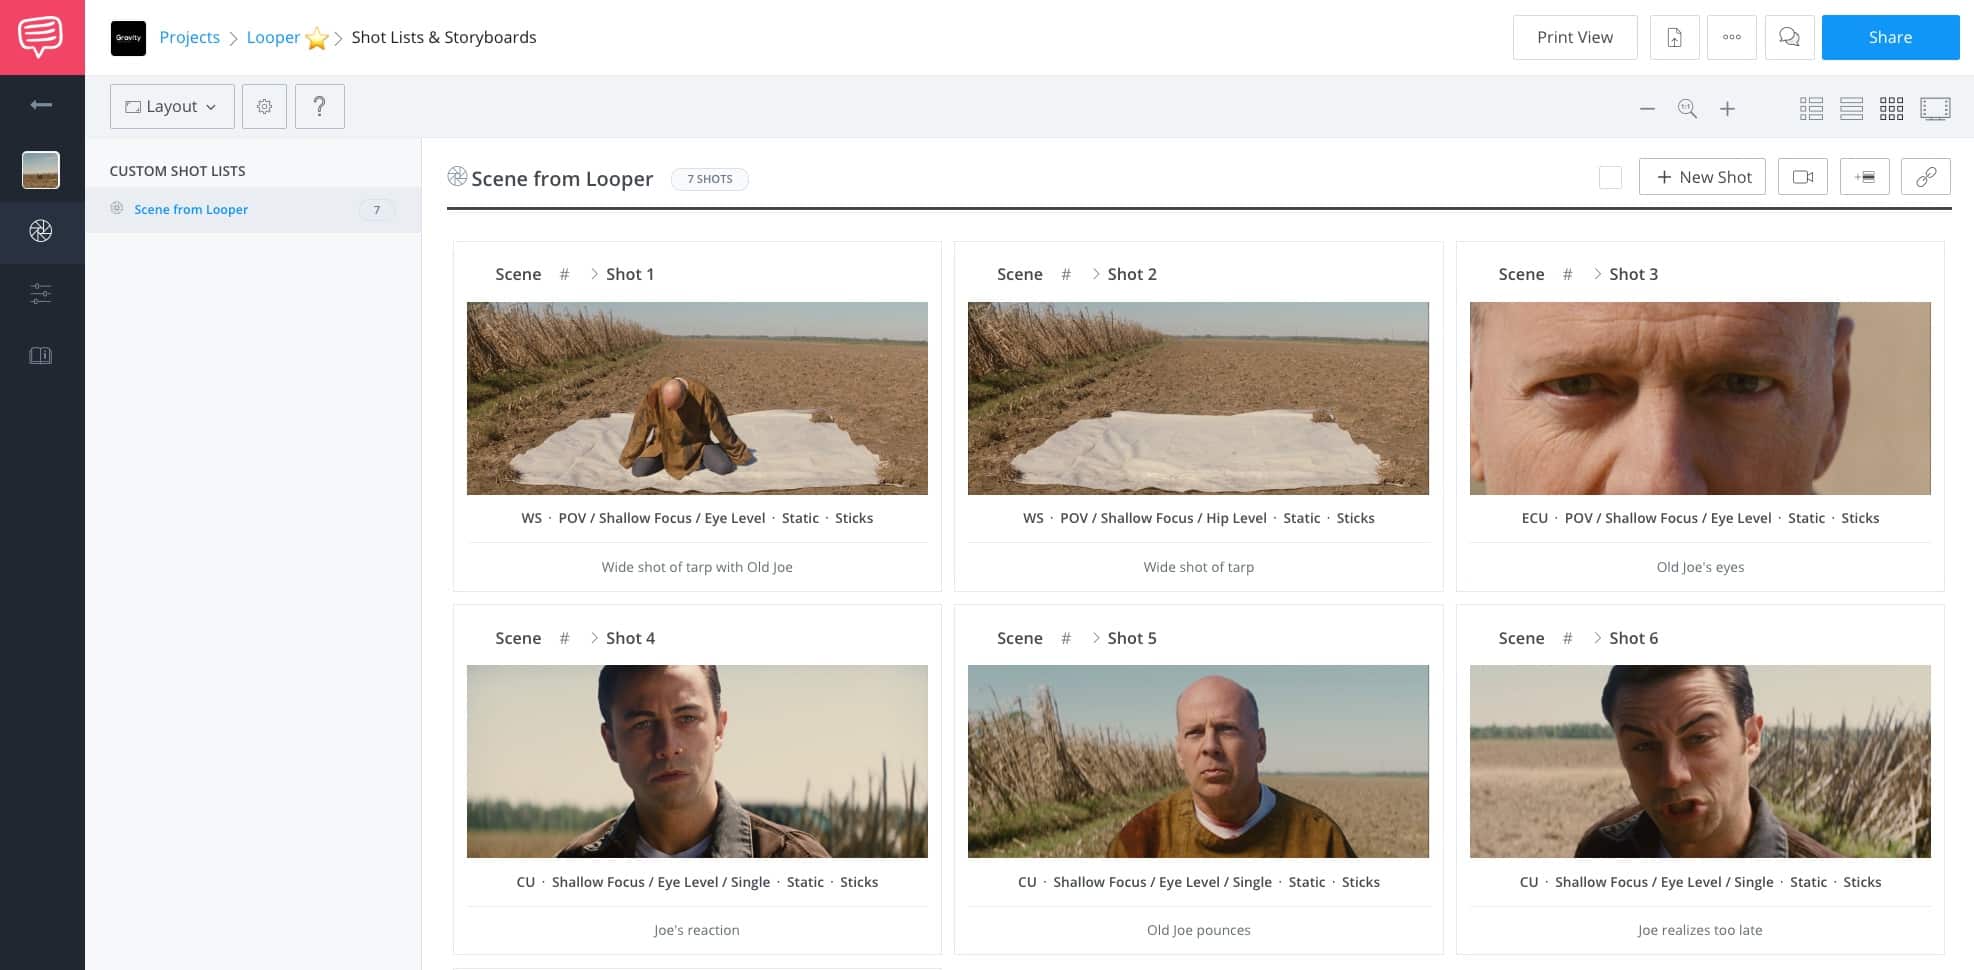Tick the select-all checkbox near New Shot
The height and width of the screenshot is (970, 1974).
tap(1610, 177)
